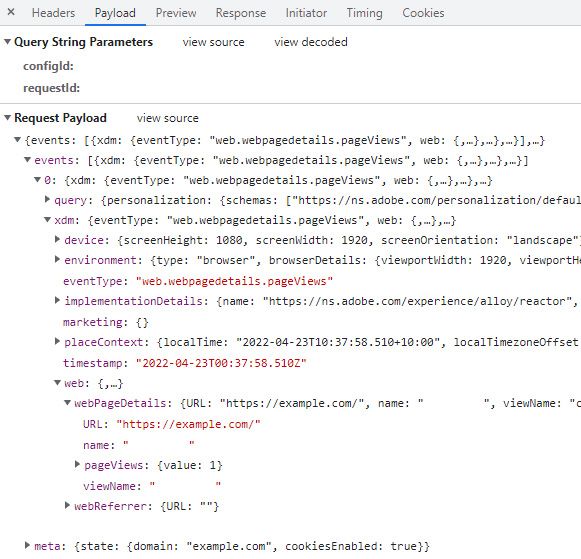Select the Payload tab
Viewport: 581px width, 559px height.
[x=115, y=13]
